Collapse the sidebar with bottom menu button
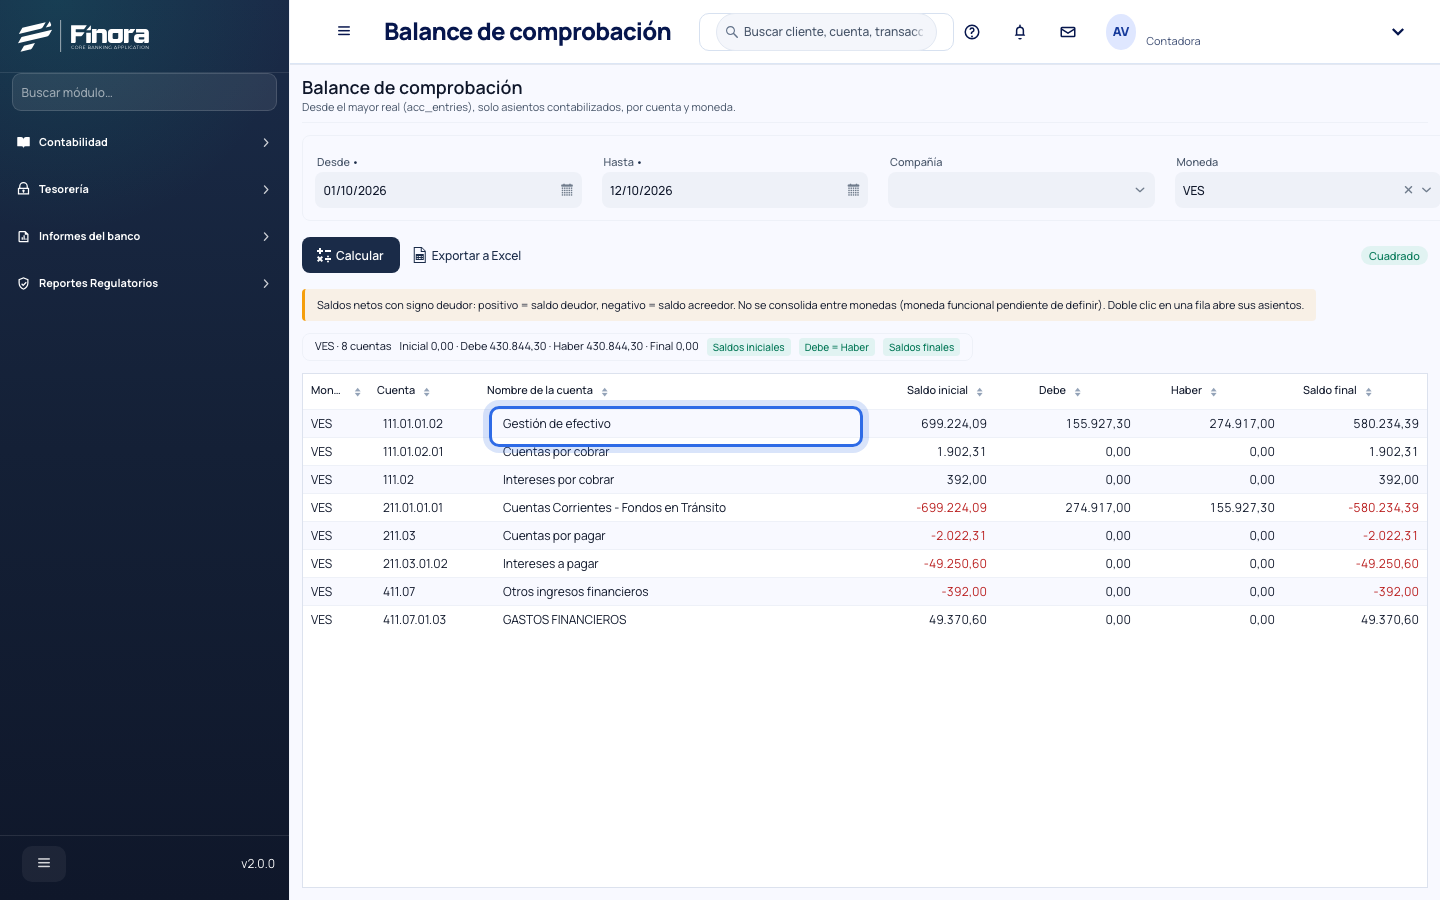The width and height of the screenshot is (1440, 900). coord(44,863)
